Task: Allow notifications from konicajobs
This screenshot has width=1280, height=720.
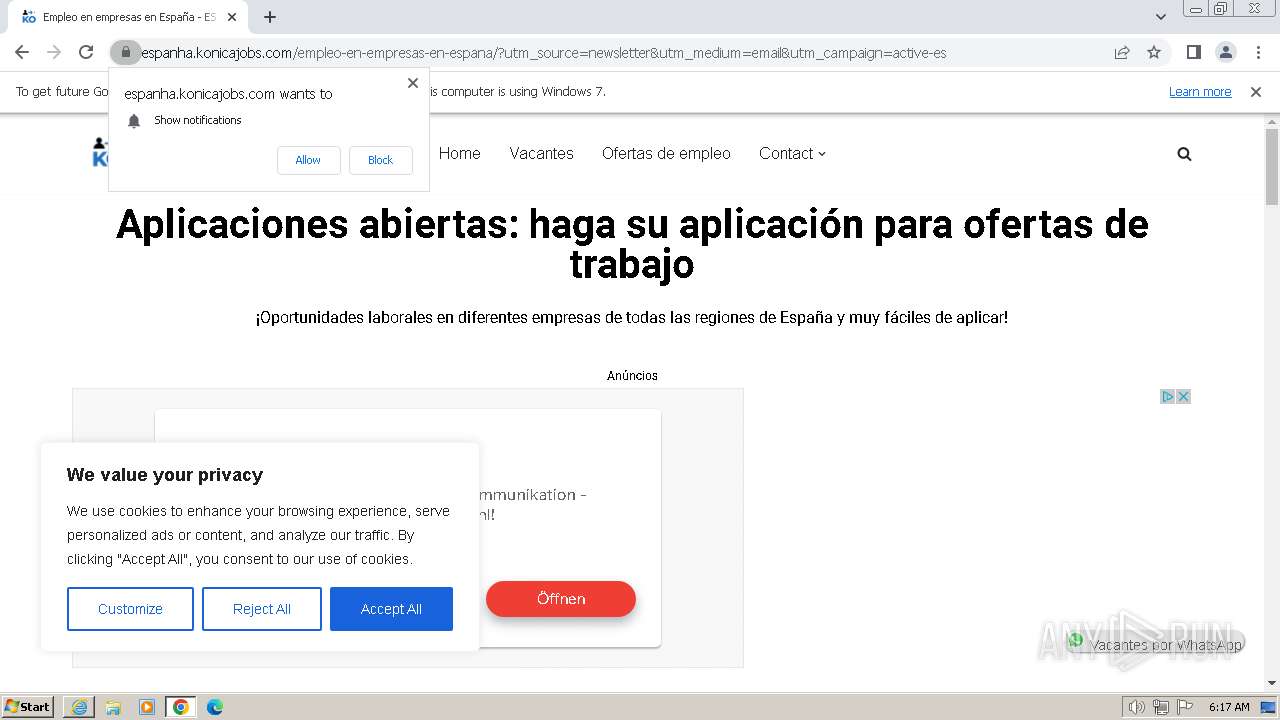Action: click(x=308, y=160)
